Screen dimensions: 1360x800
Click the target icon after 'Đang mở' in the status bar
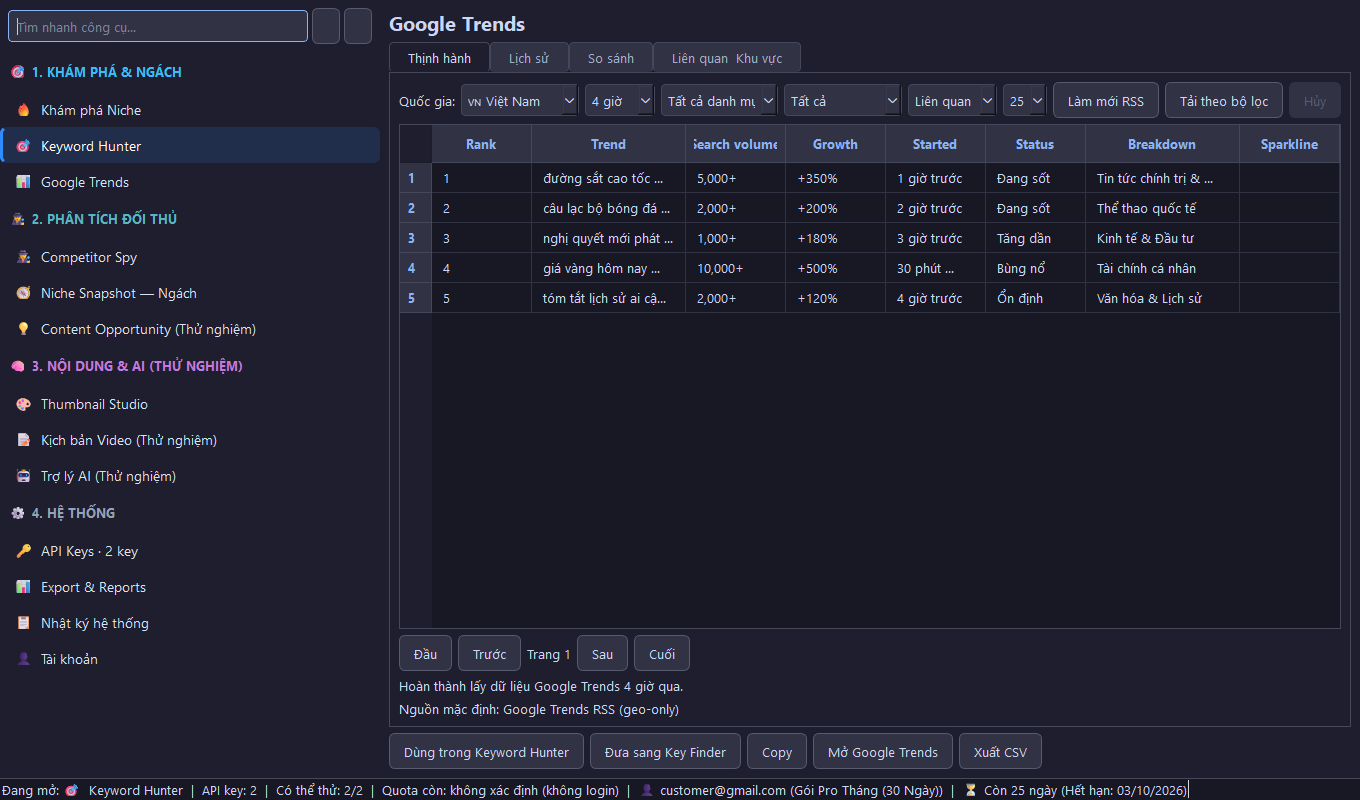[72, 790]
